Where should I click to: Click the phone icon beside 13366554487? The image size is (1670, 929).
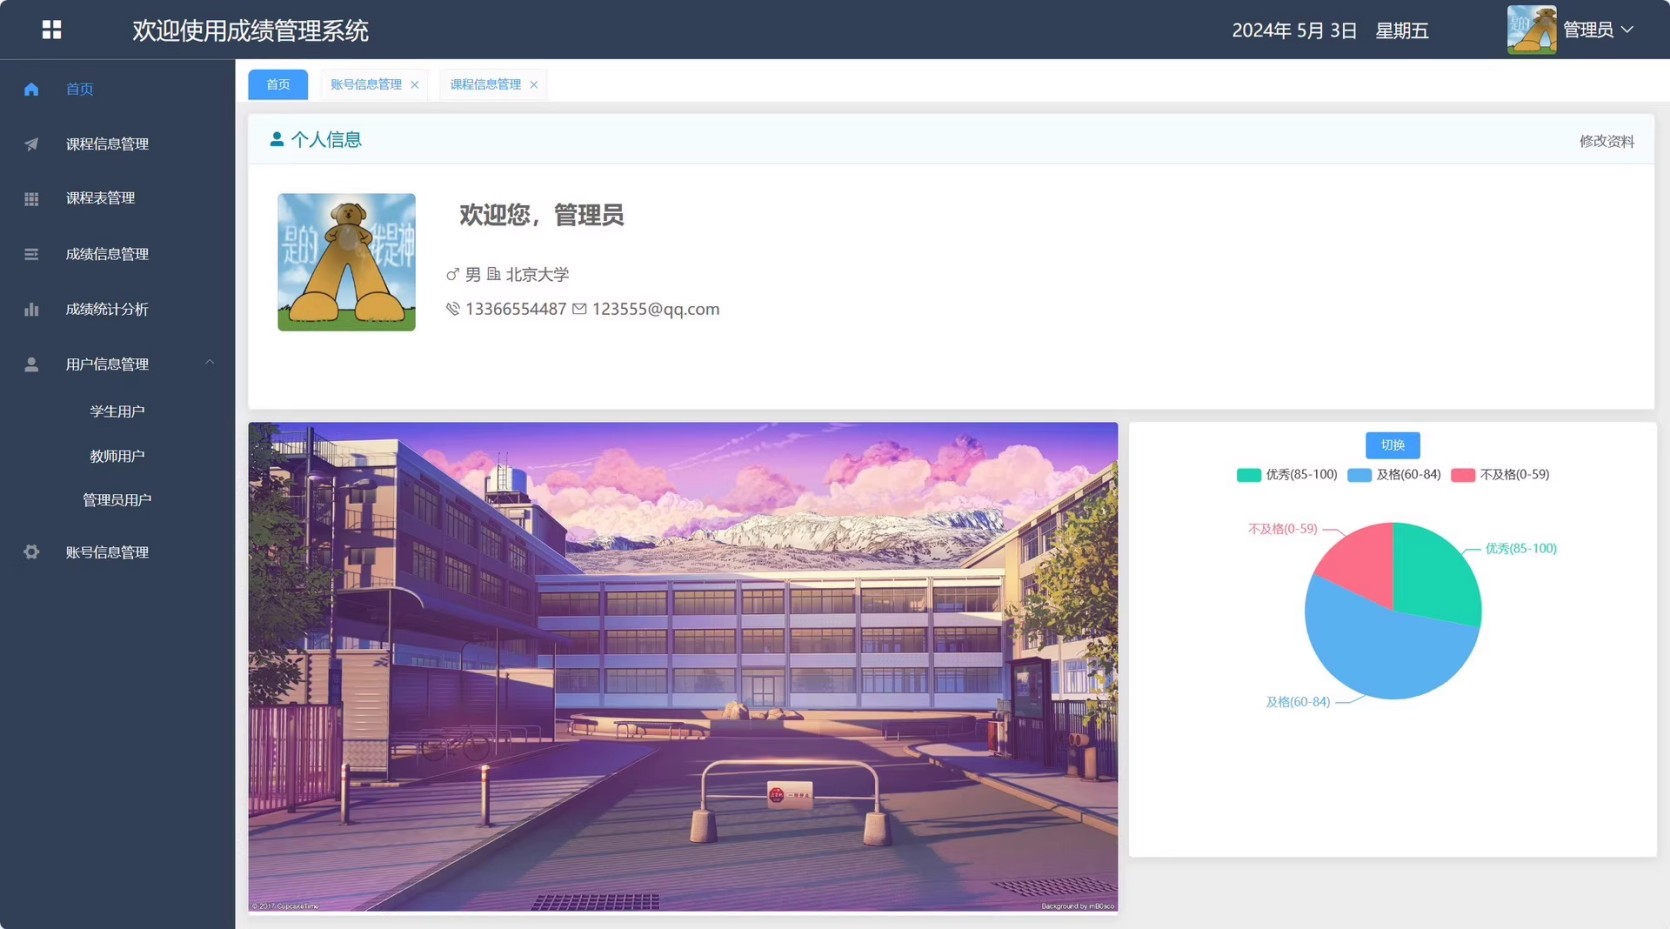tap(453, 309)
